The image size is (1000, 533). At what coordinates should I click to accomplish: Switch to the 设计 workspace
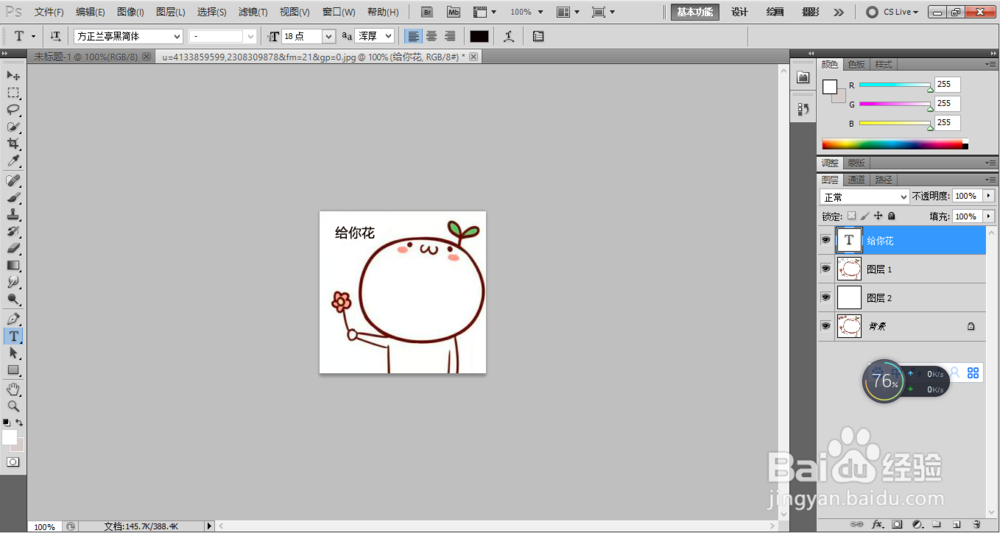point(739,12)
